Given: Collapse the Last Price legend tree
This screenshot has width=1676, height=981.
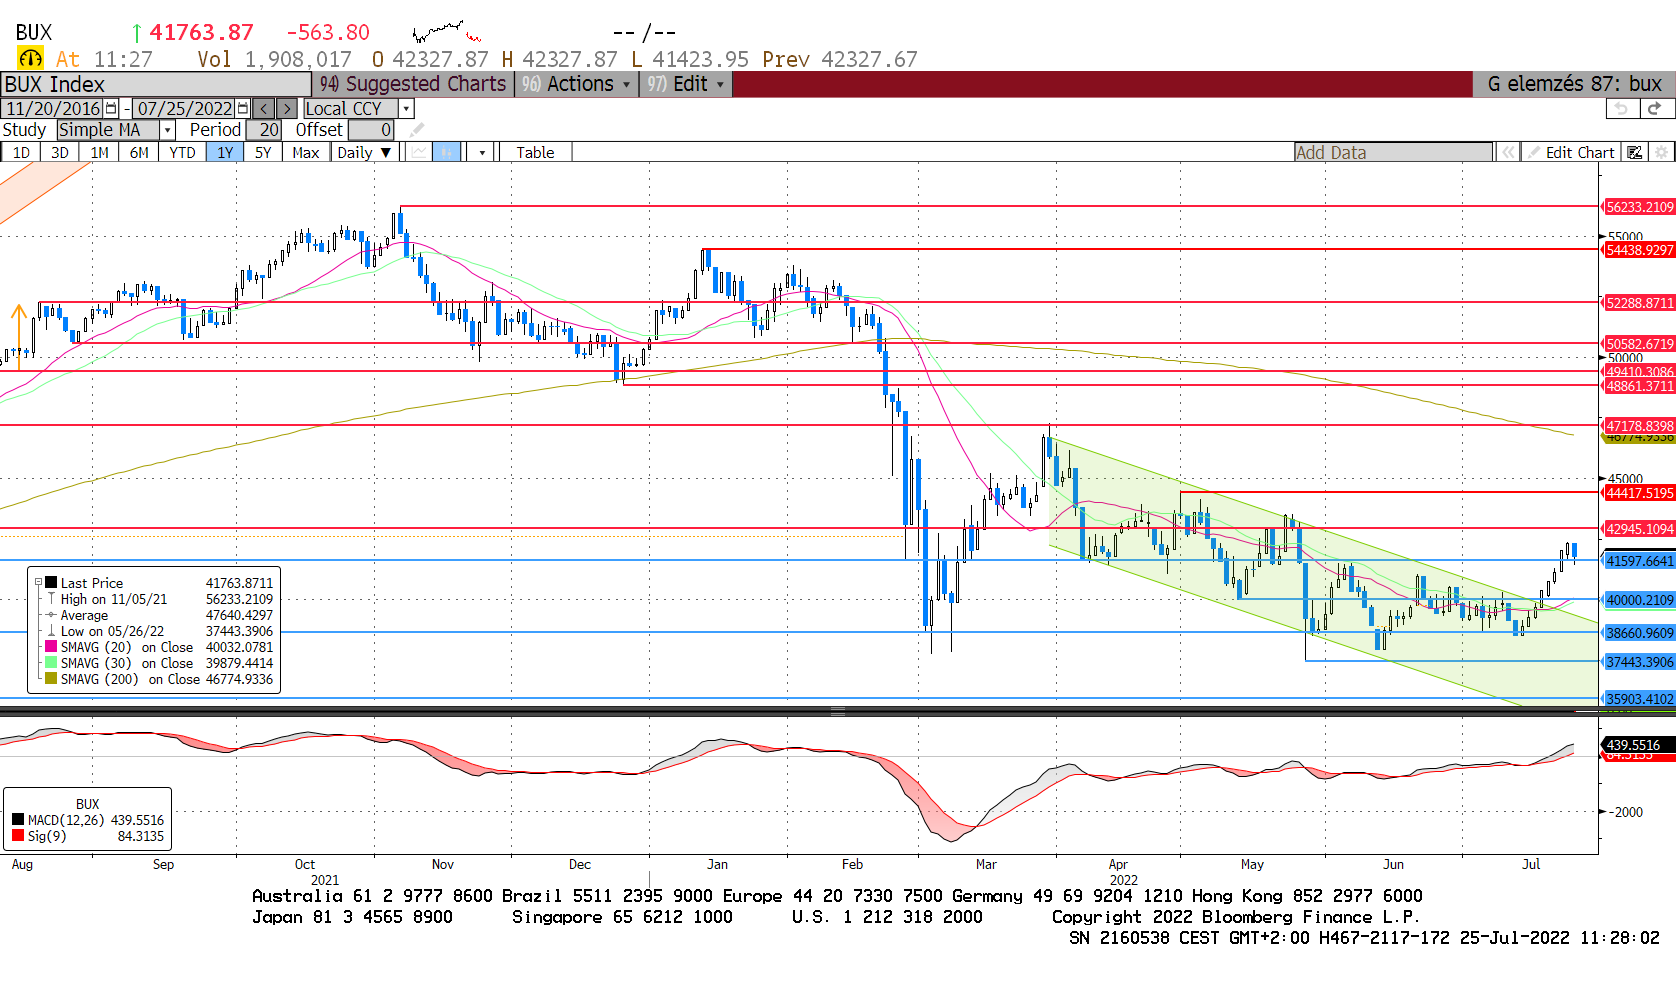Looking at the screenshot, I should click(38, 582).
